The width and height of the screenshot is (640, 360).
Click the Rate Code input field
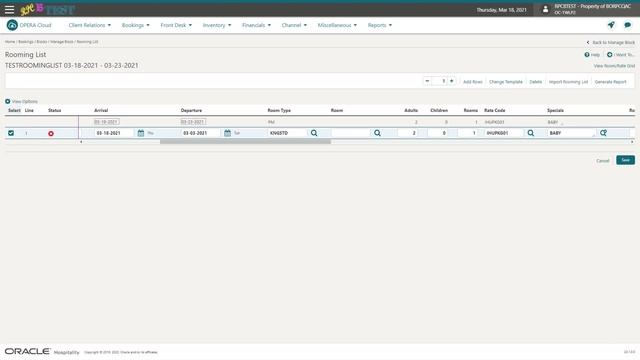[x=504, y=133]
